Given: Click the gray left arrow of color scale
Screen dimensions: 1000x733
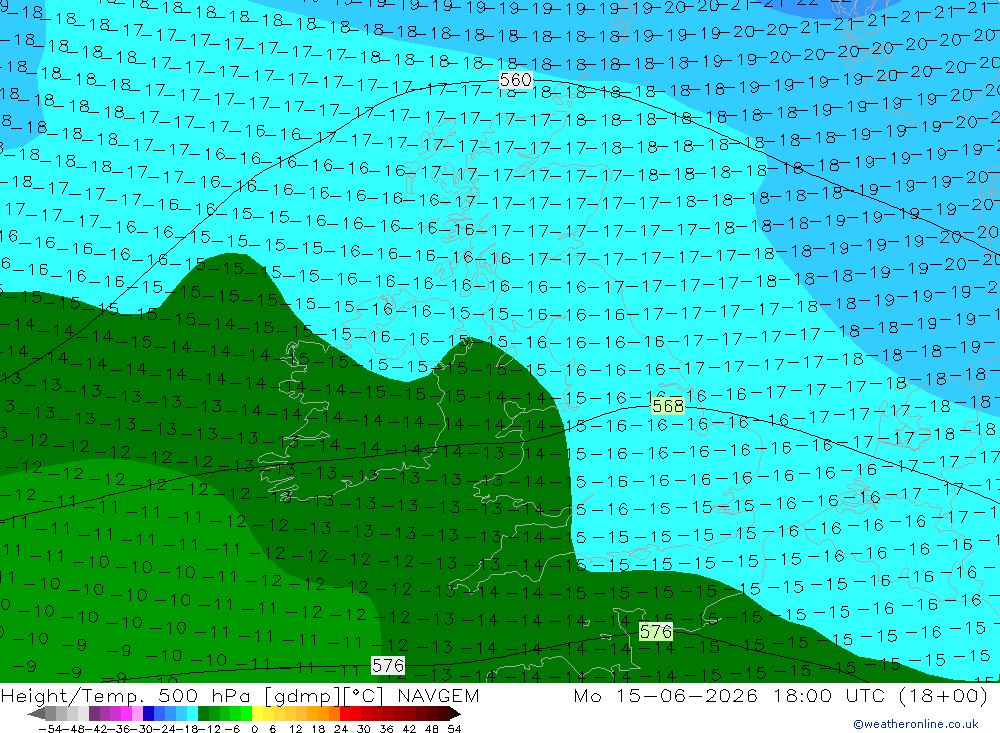Looking at the screenshot, I should coord(36,713).
